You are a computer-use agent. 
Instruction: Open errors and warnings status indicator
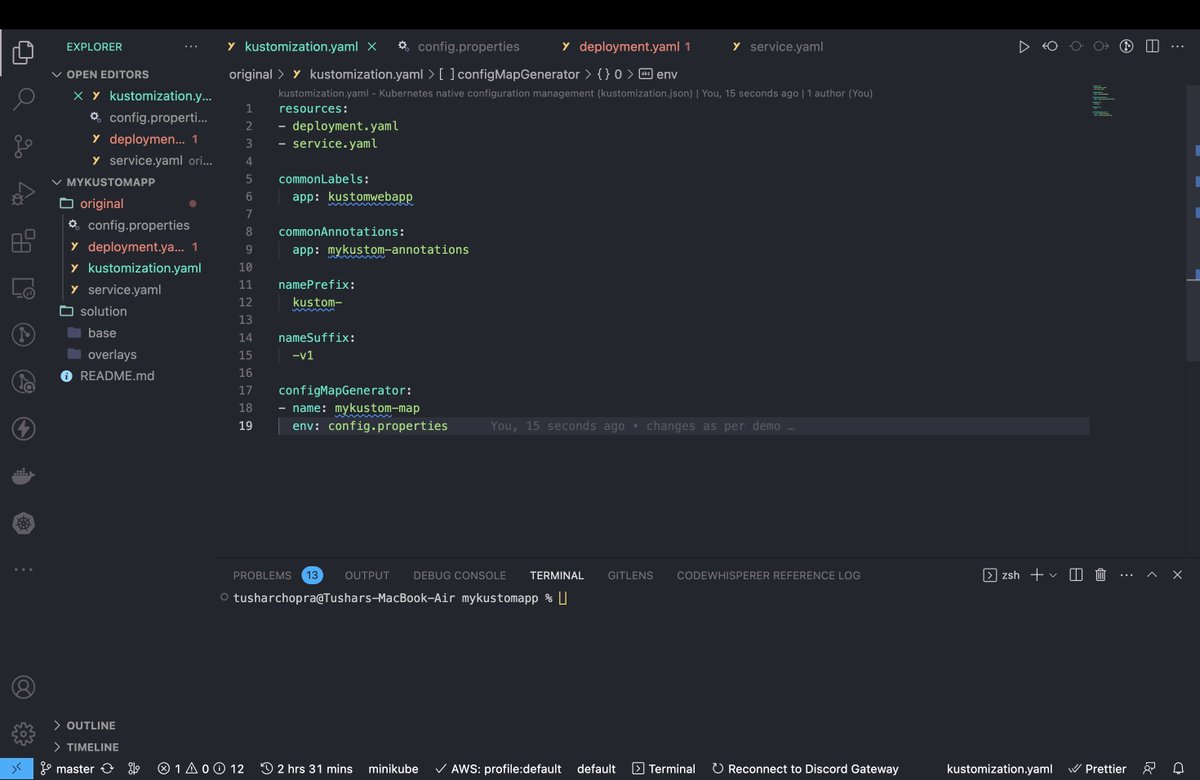[x=200, y=769]
